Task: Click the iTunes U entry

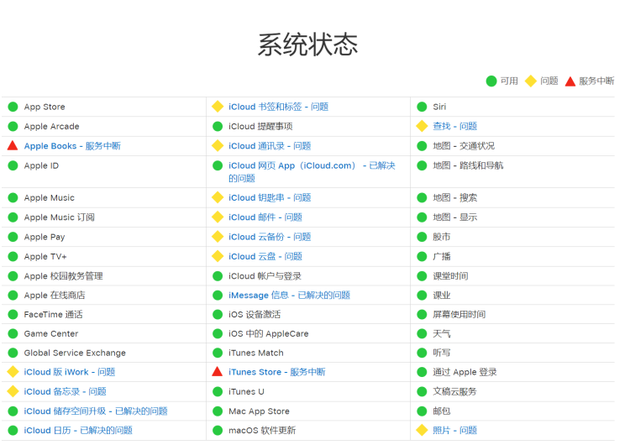Action: pyautogui.click(x=246, y=392)
